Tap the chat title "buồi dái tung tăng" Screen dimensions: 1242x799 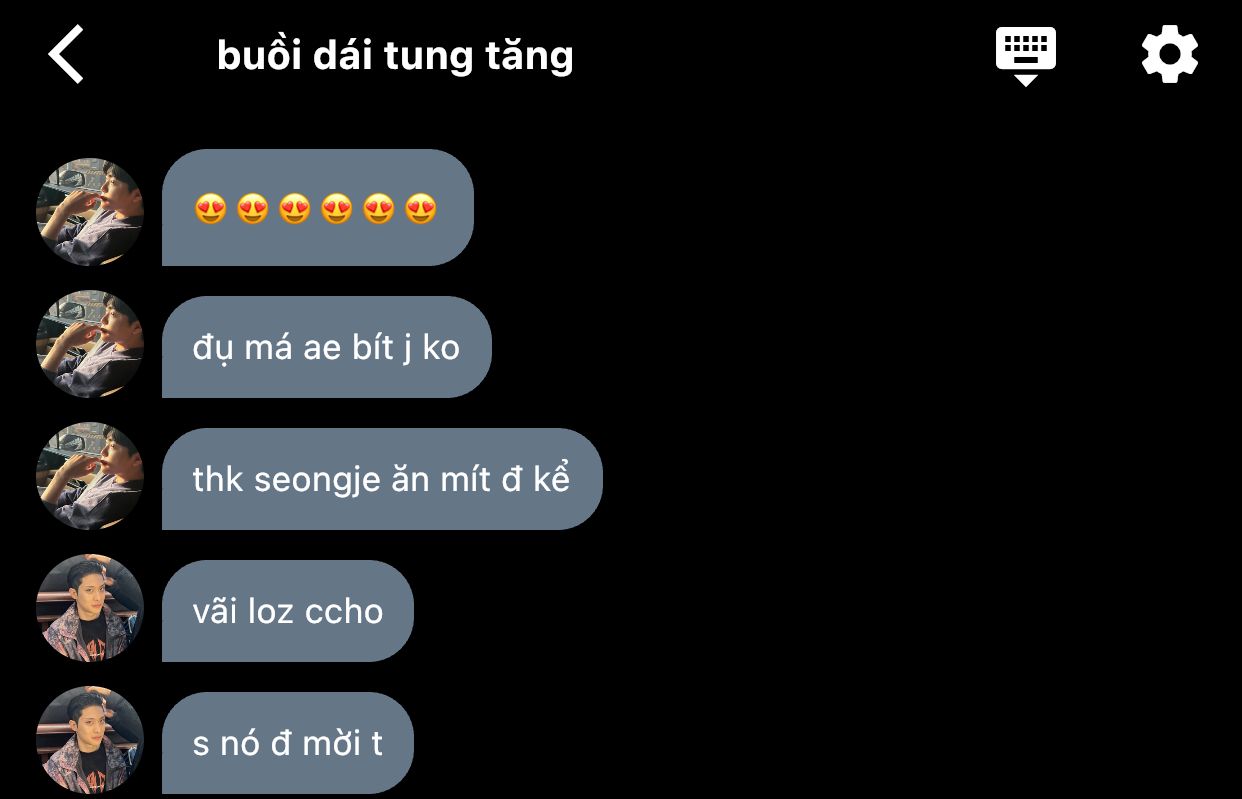tap(395, 55)
